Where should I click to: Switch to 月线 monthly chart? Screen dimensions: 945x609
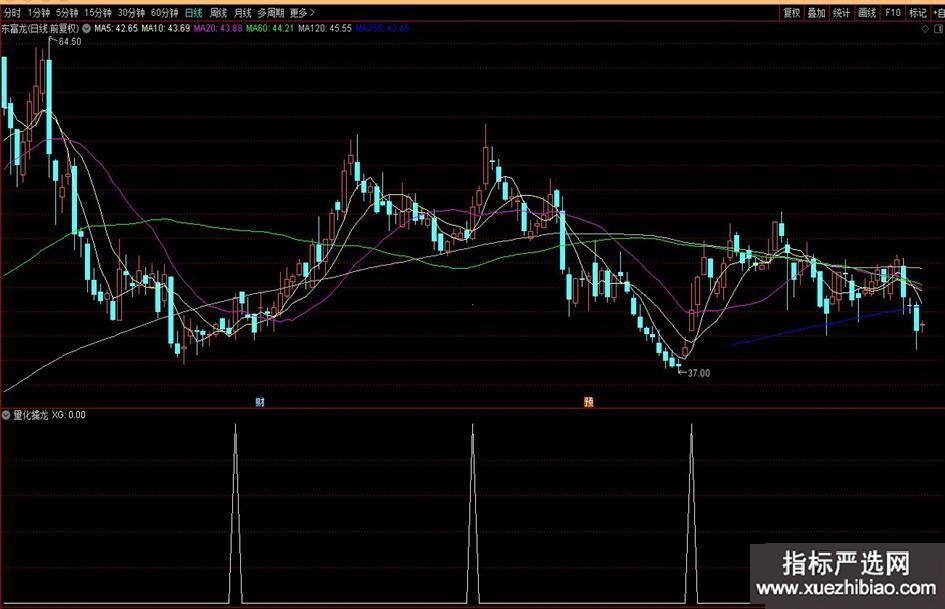[x=242, y=13]
